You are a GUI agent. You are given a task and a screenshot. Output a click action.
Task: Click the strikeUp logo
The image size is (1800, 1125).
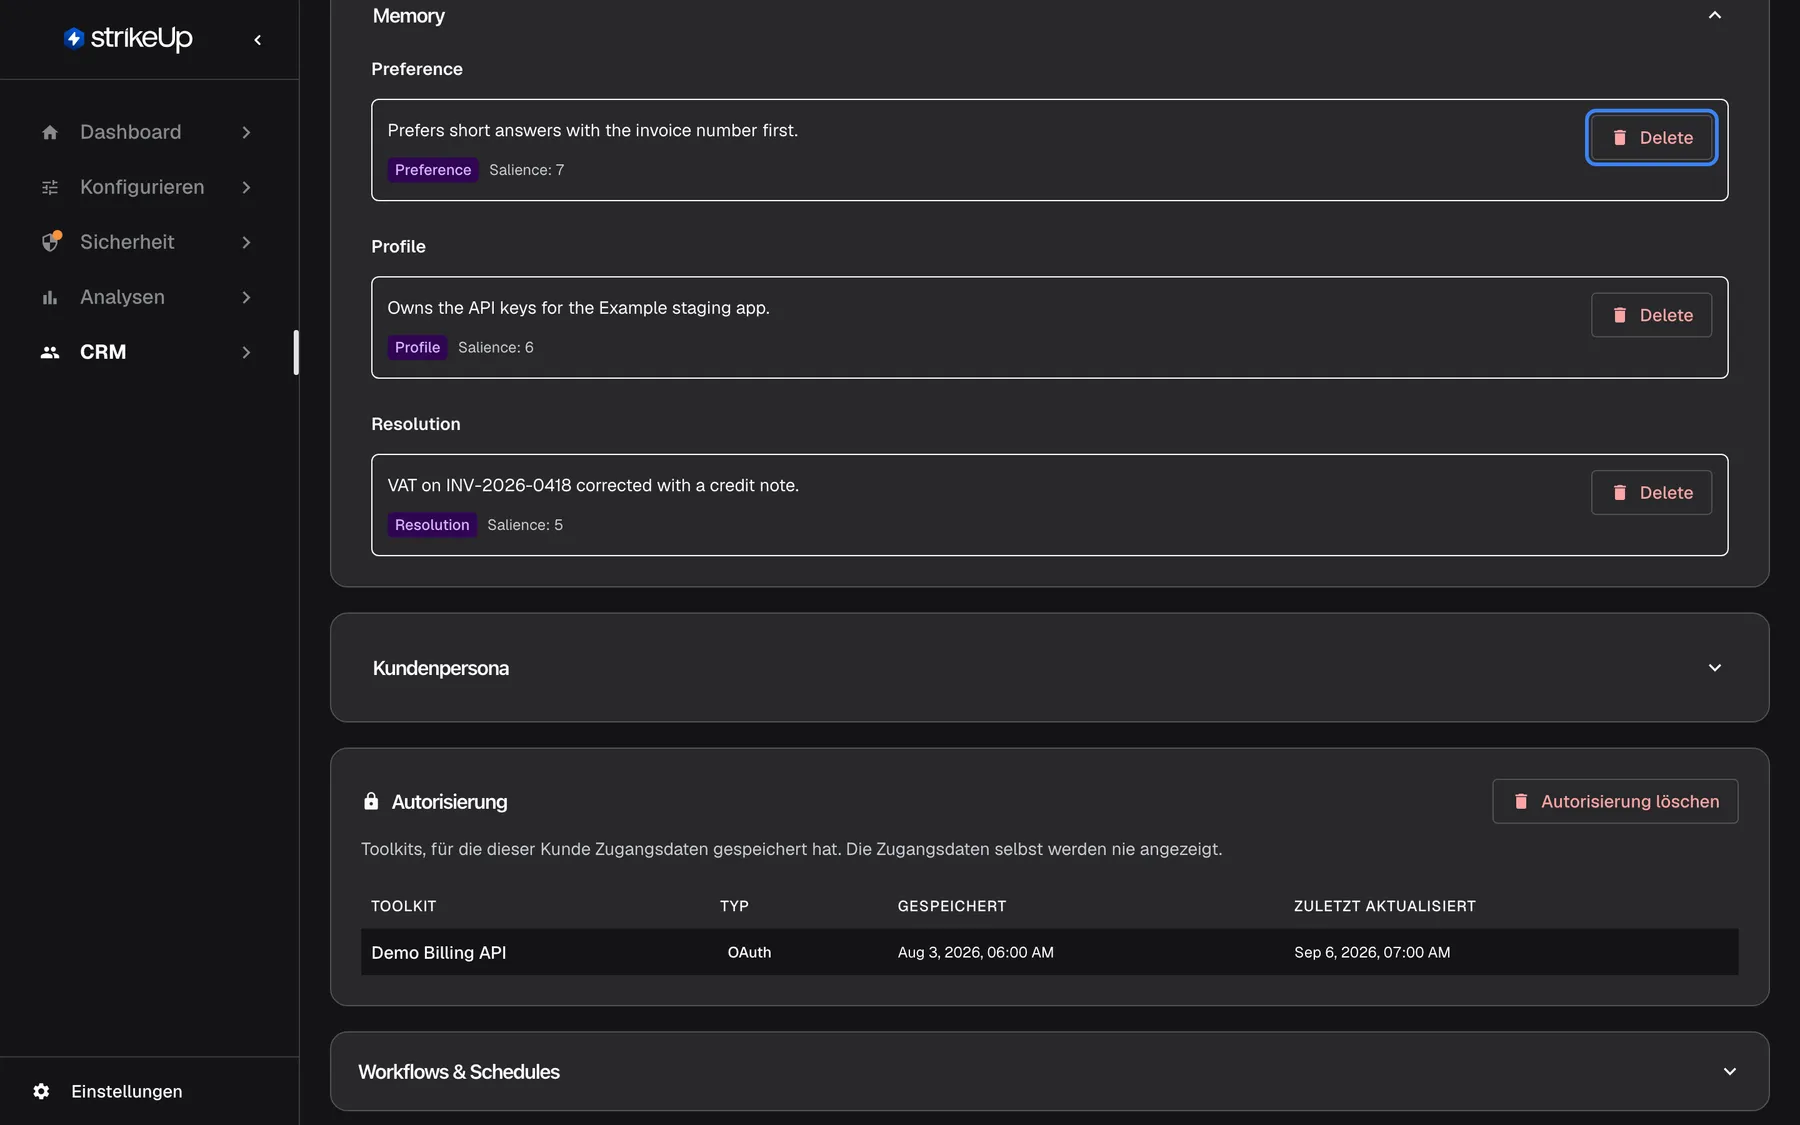click(128, 38)
